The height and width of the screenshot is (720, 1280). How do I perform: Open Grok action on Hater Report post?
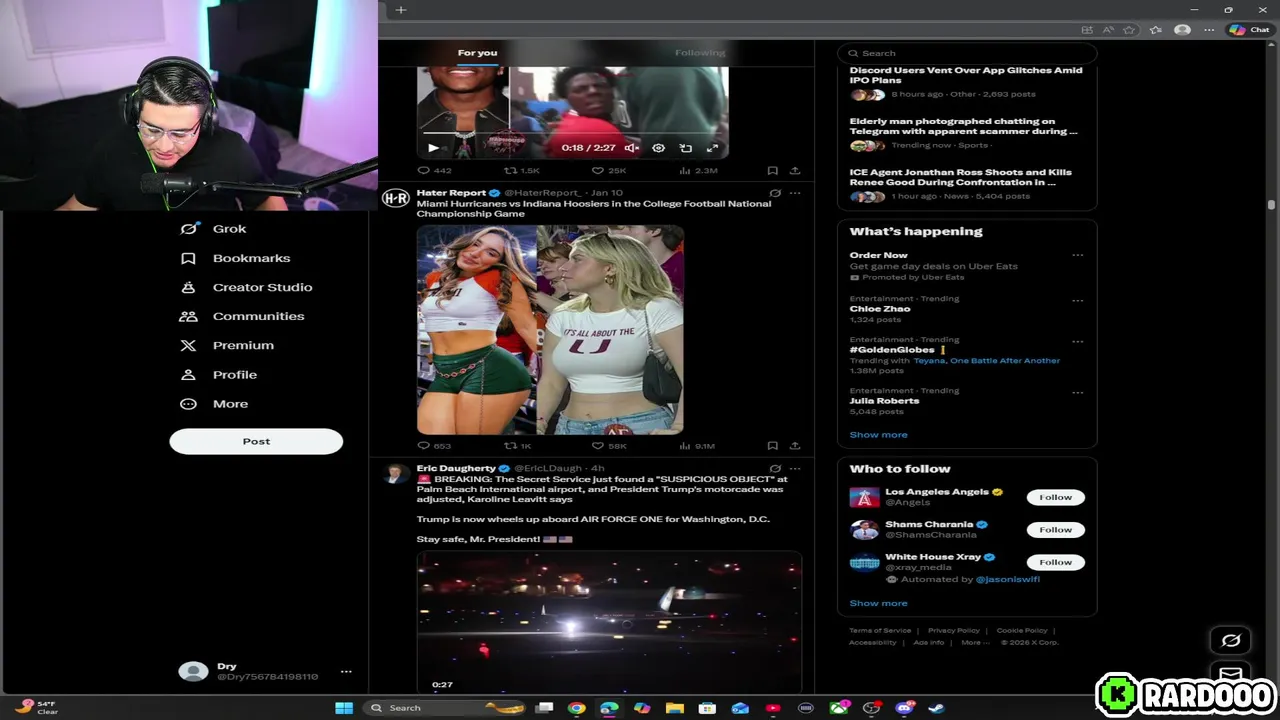click(x=775, y=193)
